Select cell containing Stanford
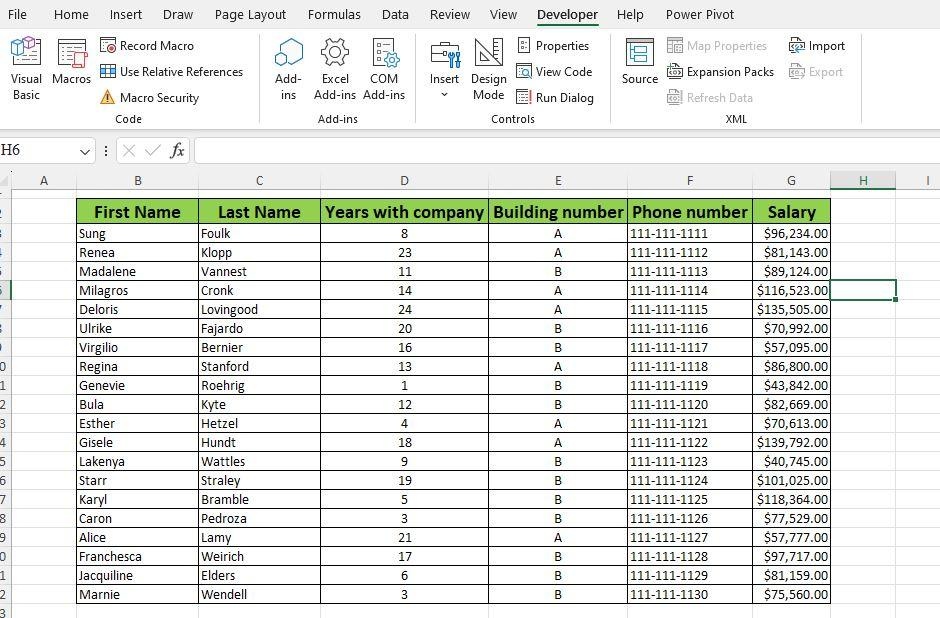 [x=260, y=367]
